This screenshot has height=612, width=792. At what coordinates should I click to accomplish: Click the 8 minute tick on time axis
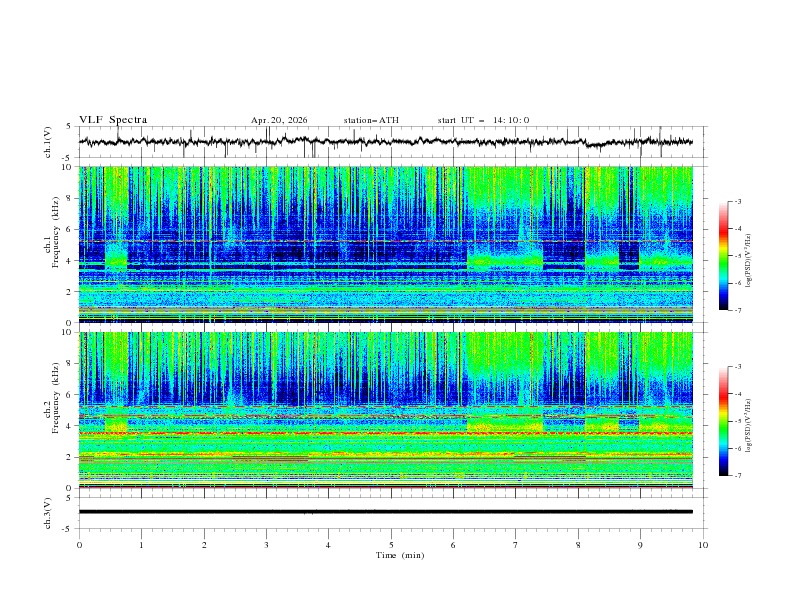tap(578, 545)
